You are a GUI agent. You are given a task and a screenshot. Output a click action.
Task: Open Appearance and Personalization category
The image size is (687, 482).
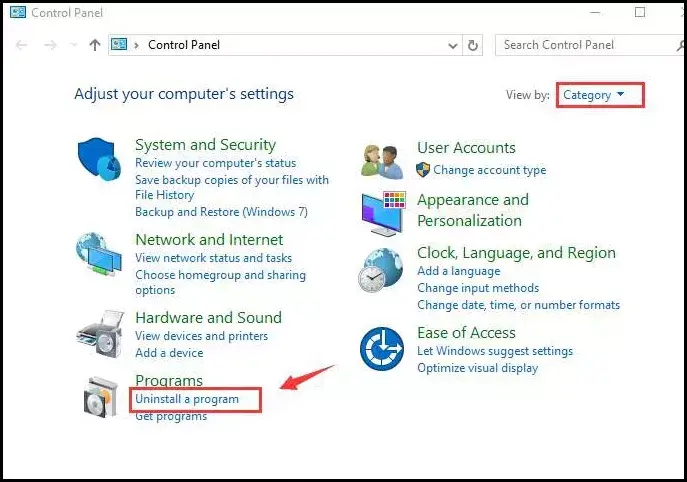[473, 210]
